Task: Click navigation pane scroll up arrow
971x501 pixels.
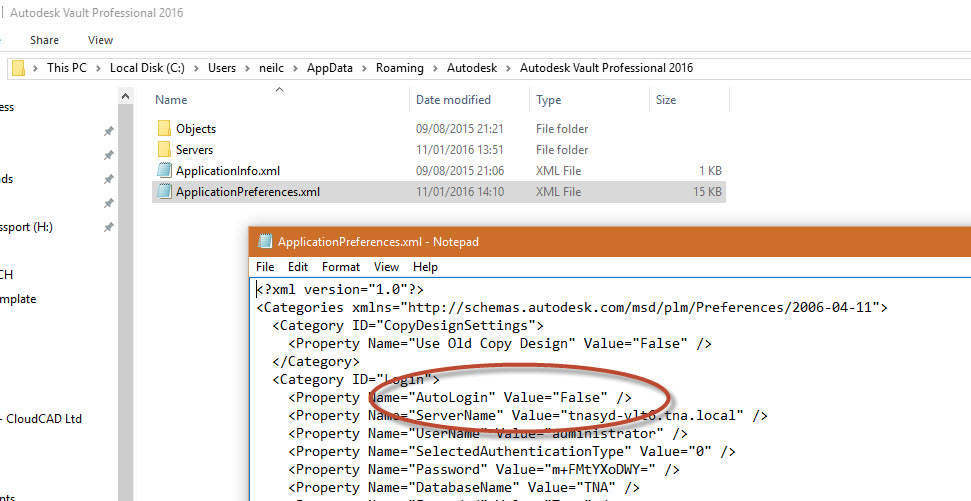Action: [x=126, y=96]
